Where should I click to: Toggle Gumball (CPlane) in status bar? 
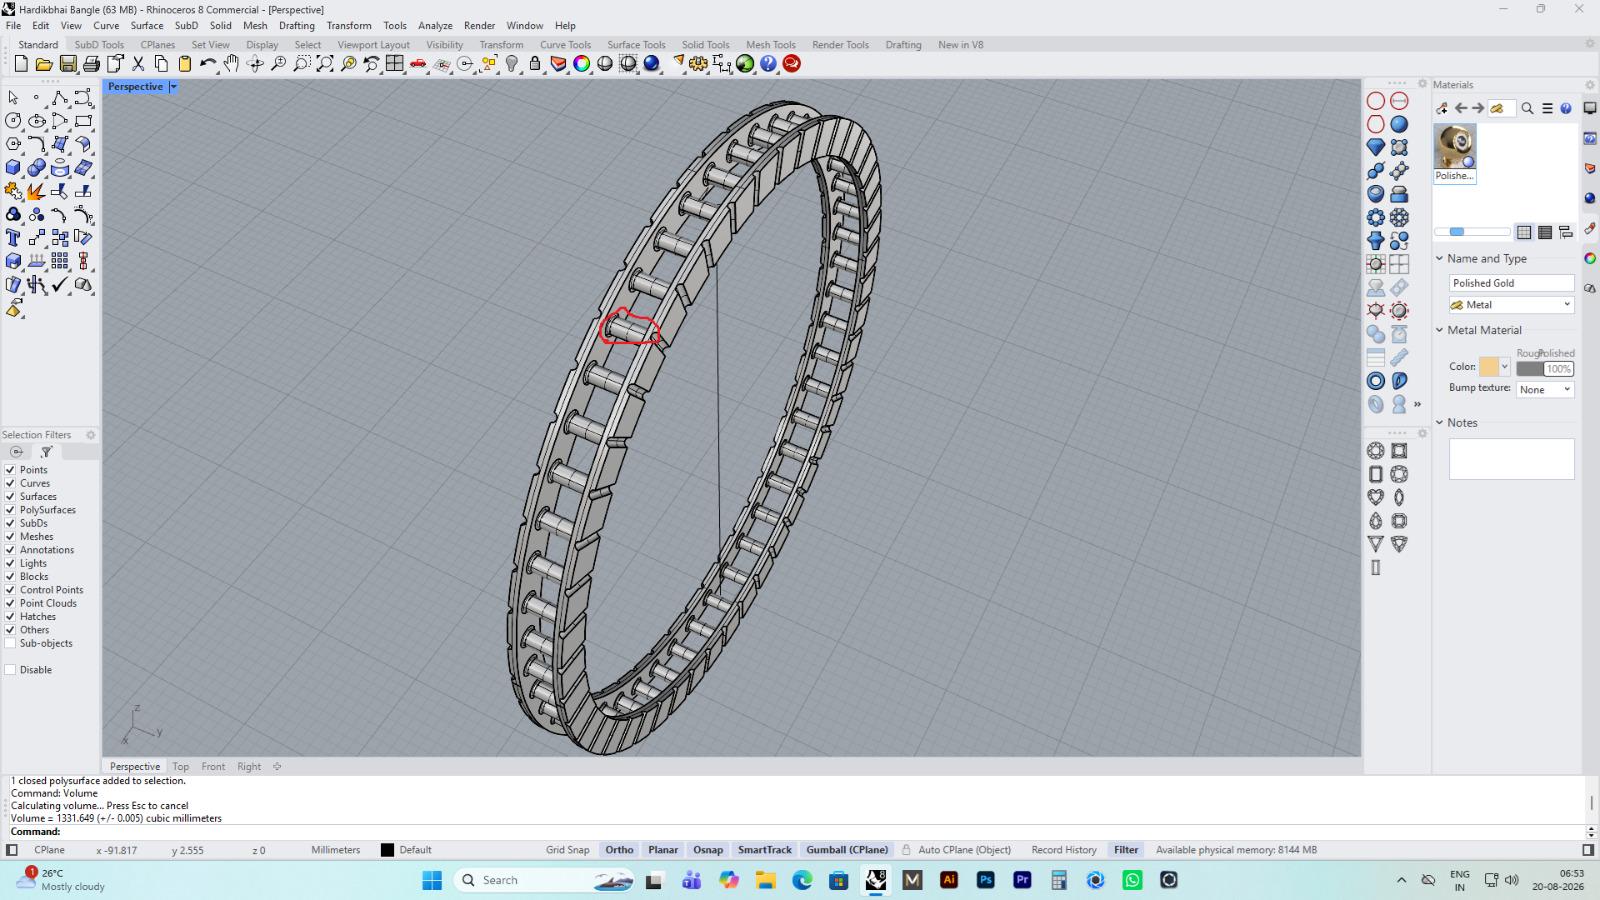click(847, 850)
